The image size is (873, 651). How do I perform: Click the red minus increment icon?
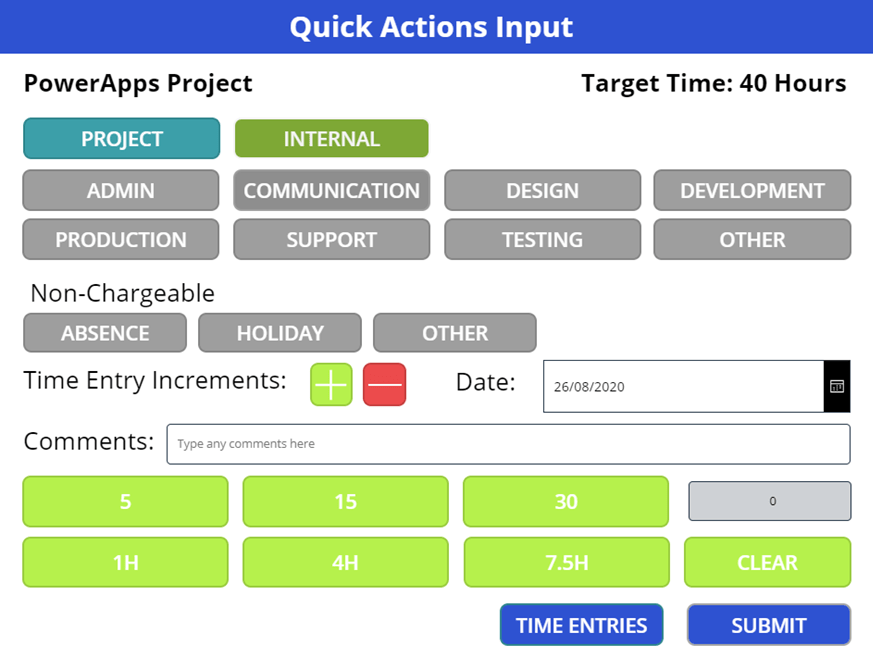click(x=384, y=384)
